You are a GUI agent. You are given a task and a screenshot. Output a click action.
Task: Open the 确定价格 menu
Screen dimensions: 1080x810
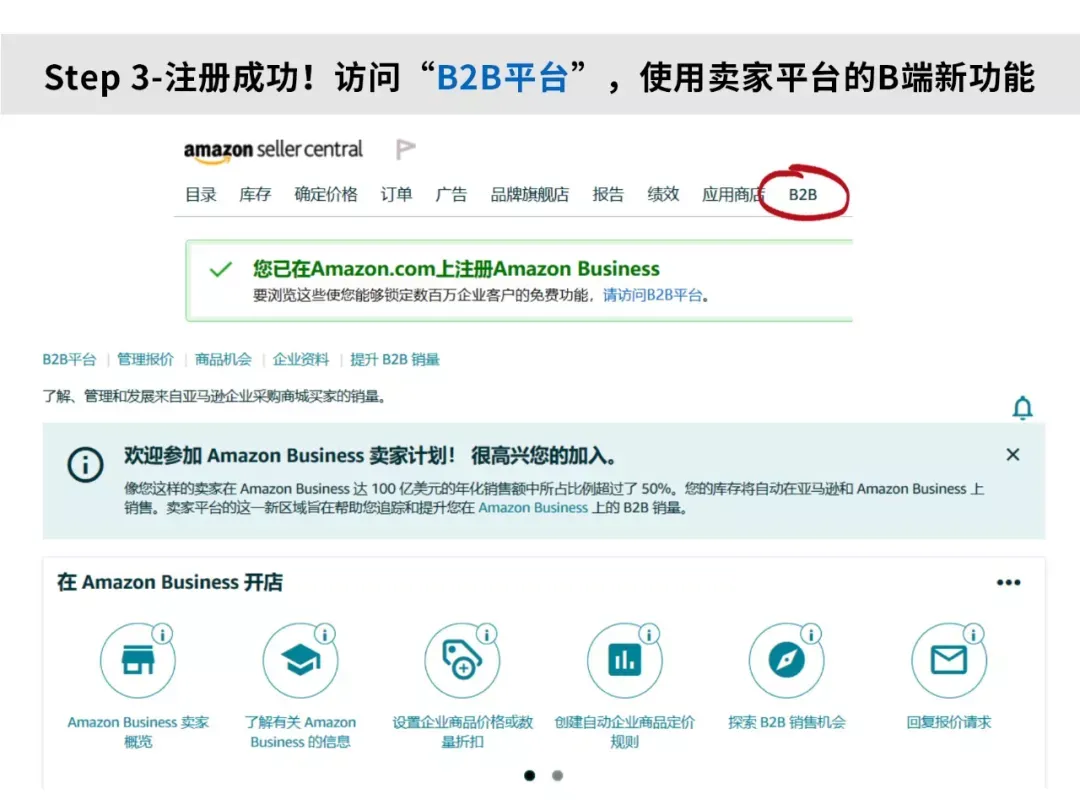[x=326, y=195]
